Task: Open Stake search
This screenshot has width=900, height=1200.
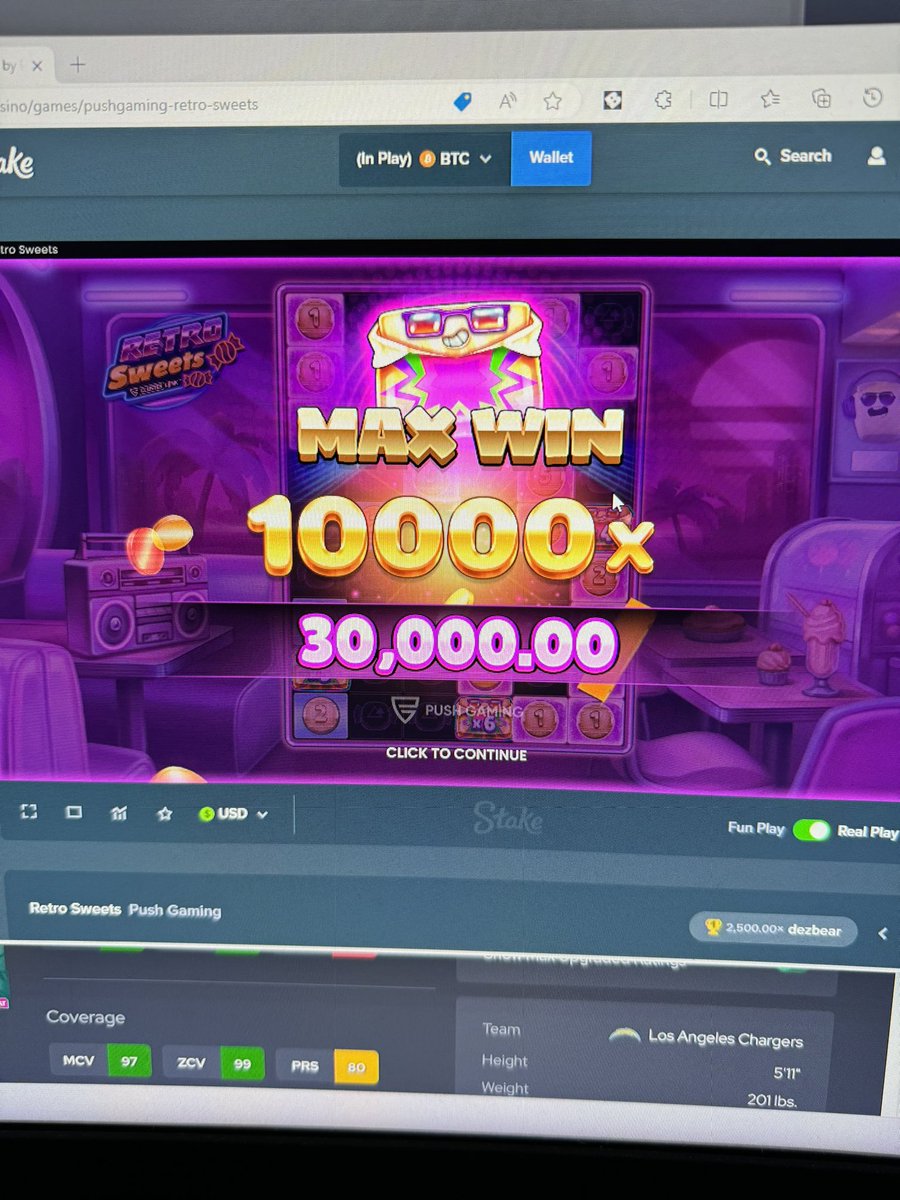Action: (793, 156)
